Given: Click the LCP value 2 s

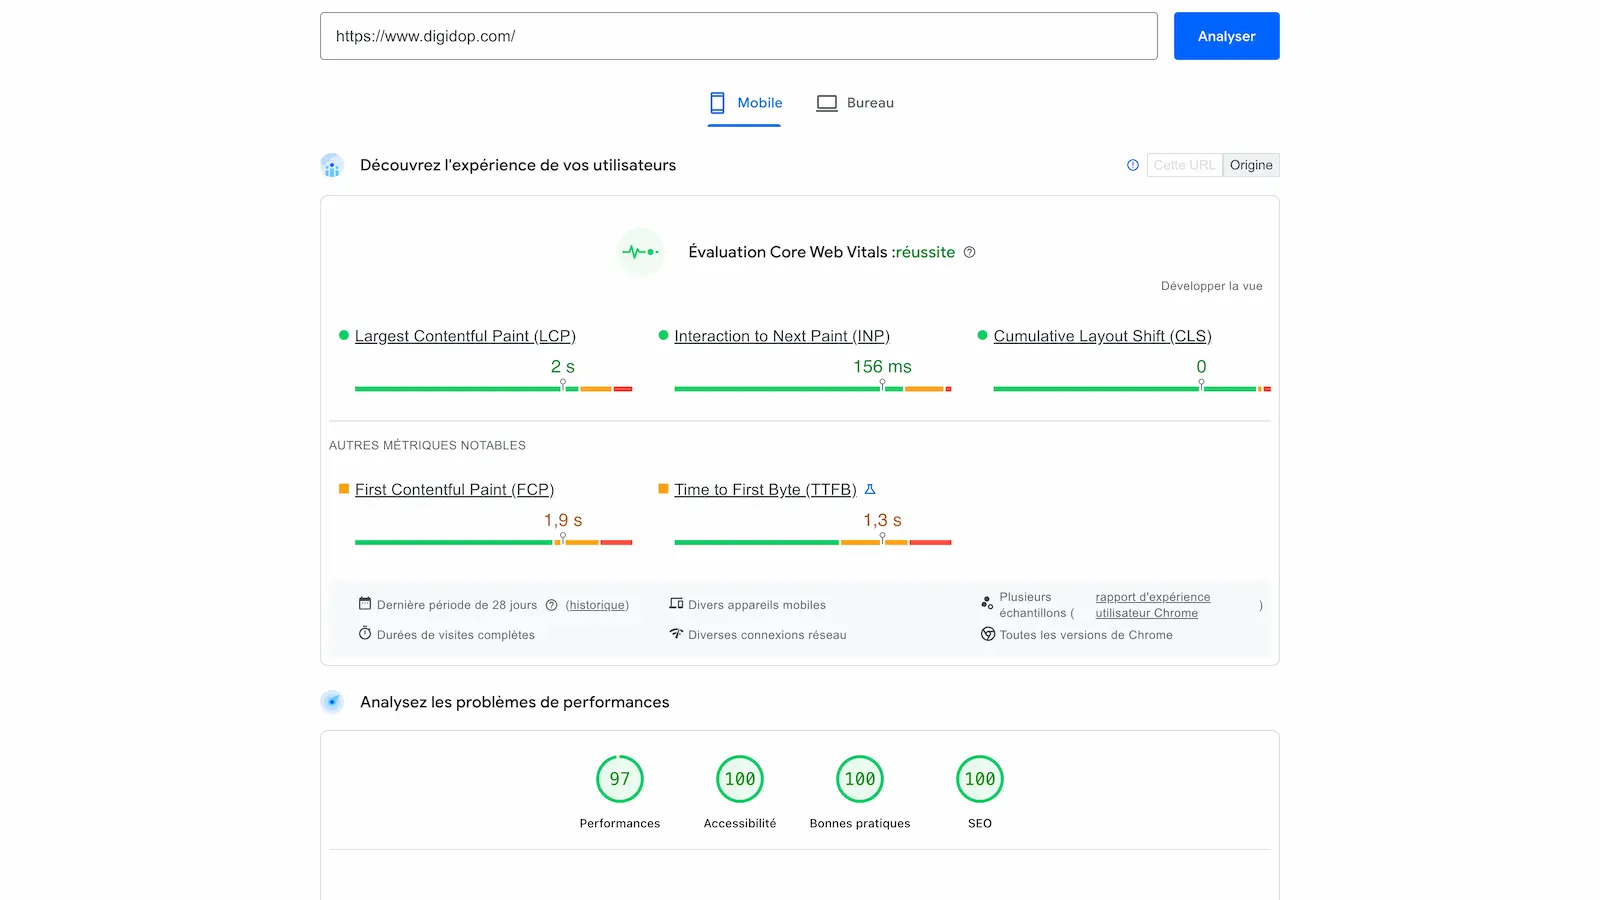Looking at the screenshot, I should click(x=563, y=367).
